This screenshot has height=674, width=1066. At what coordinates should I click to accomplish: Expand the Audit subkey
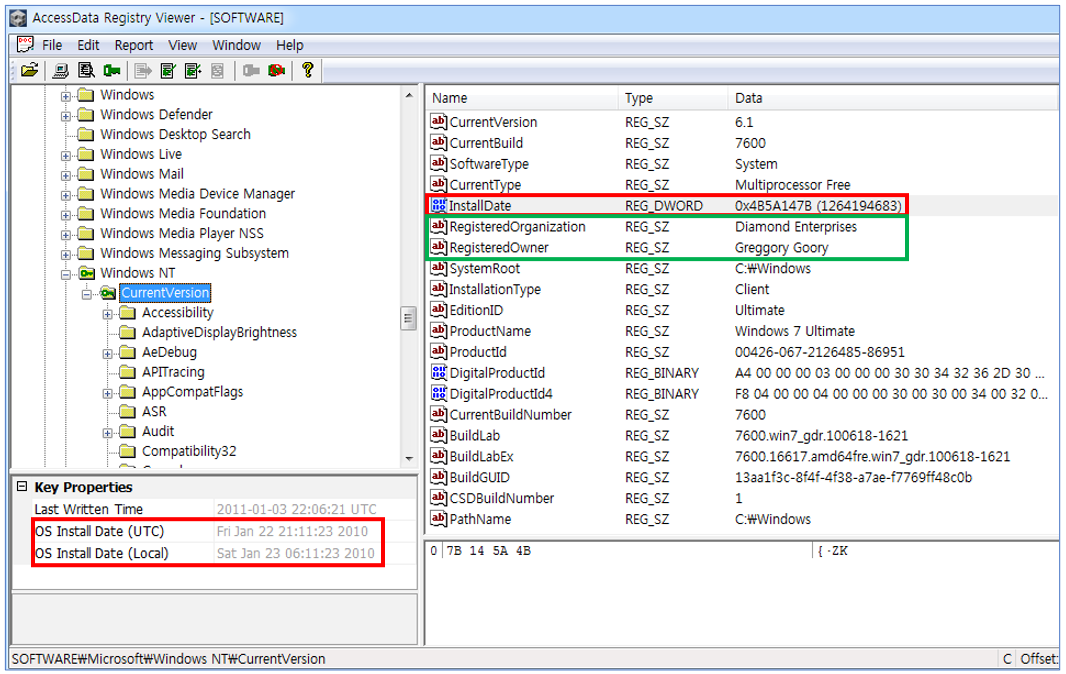click(x=107, y=433)
